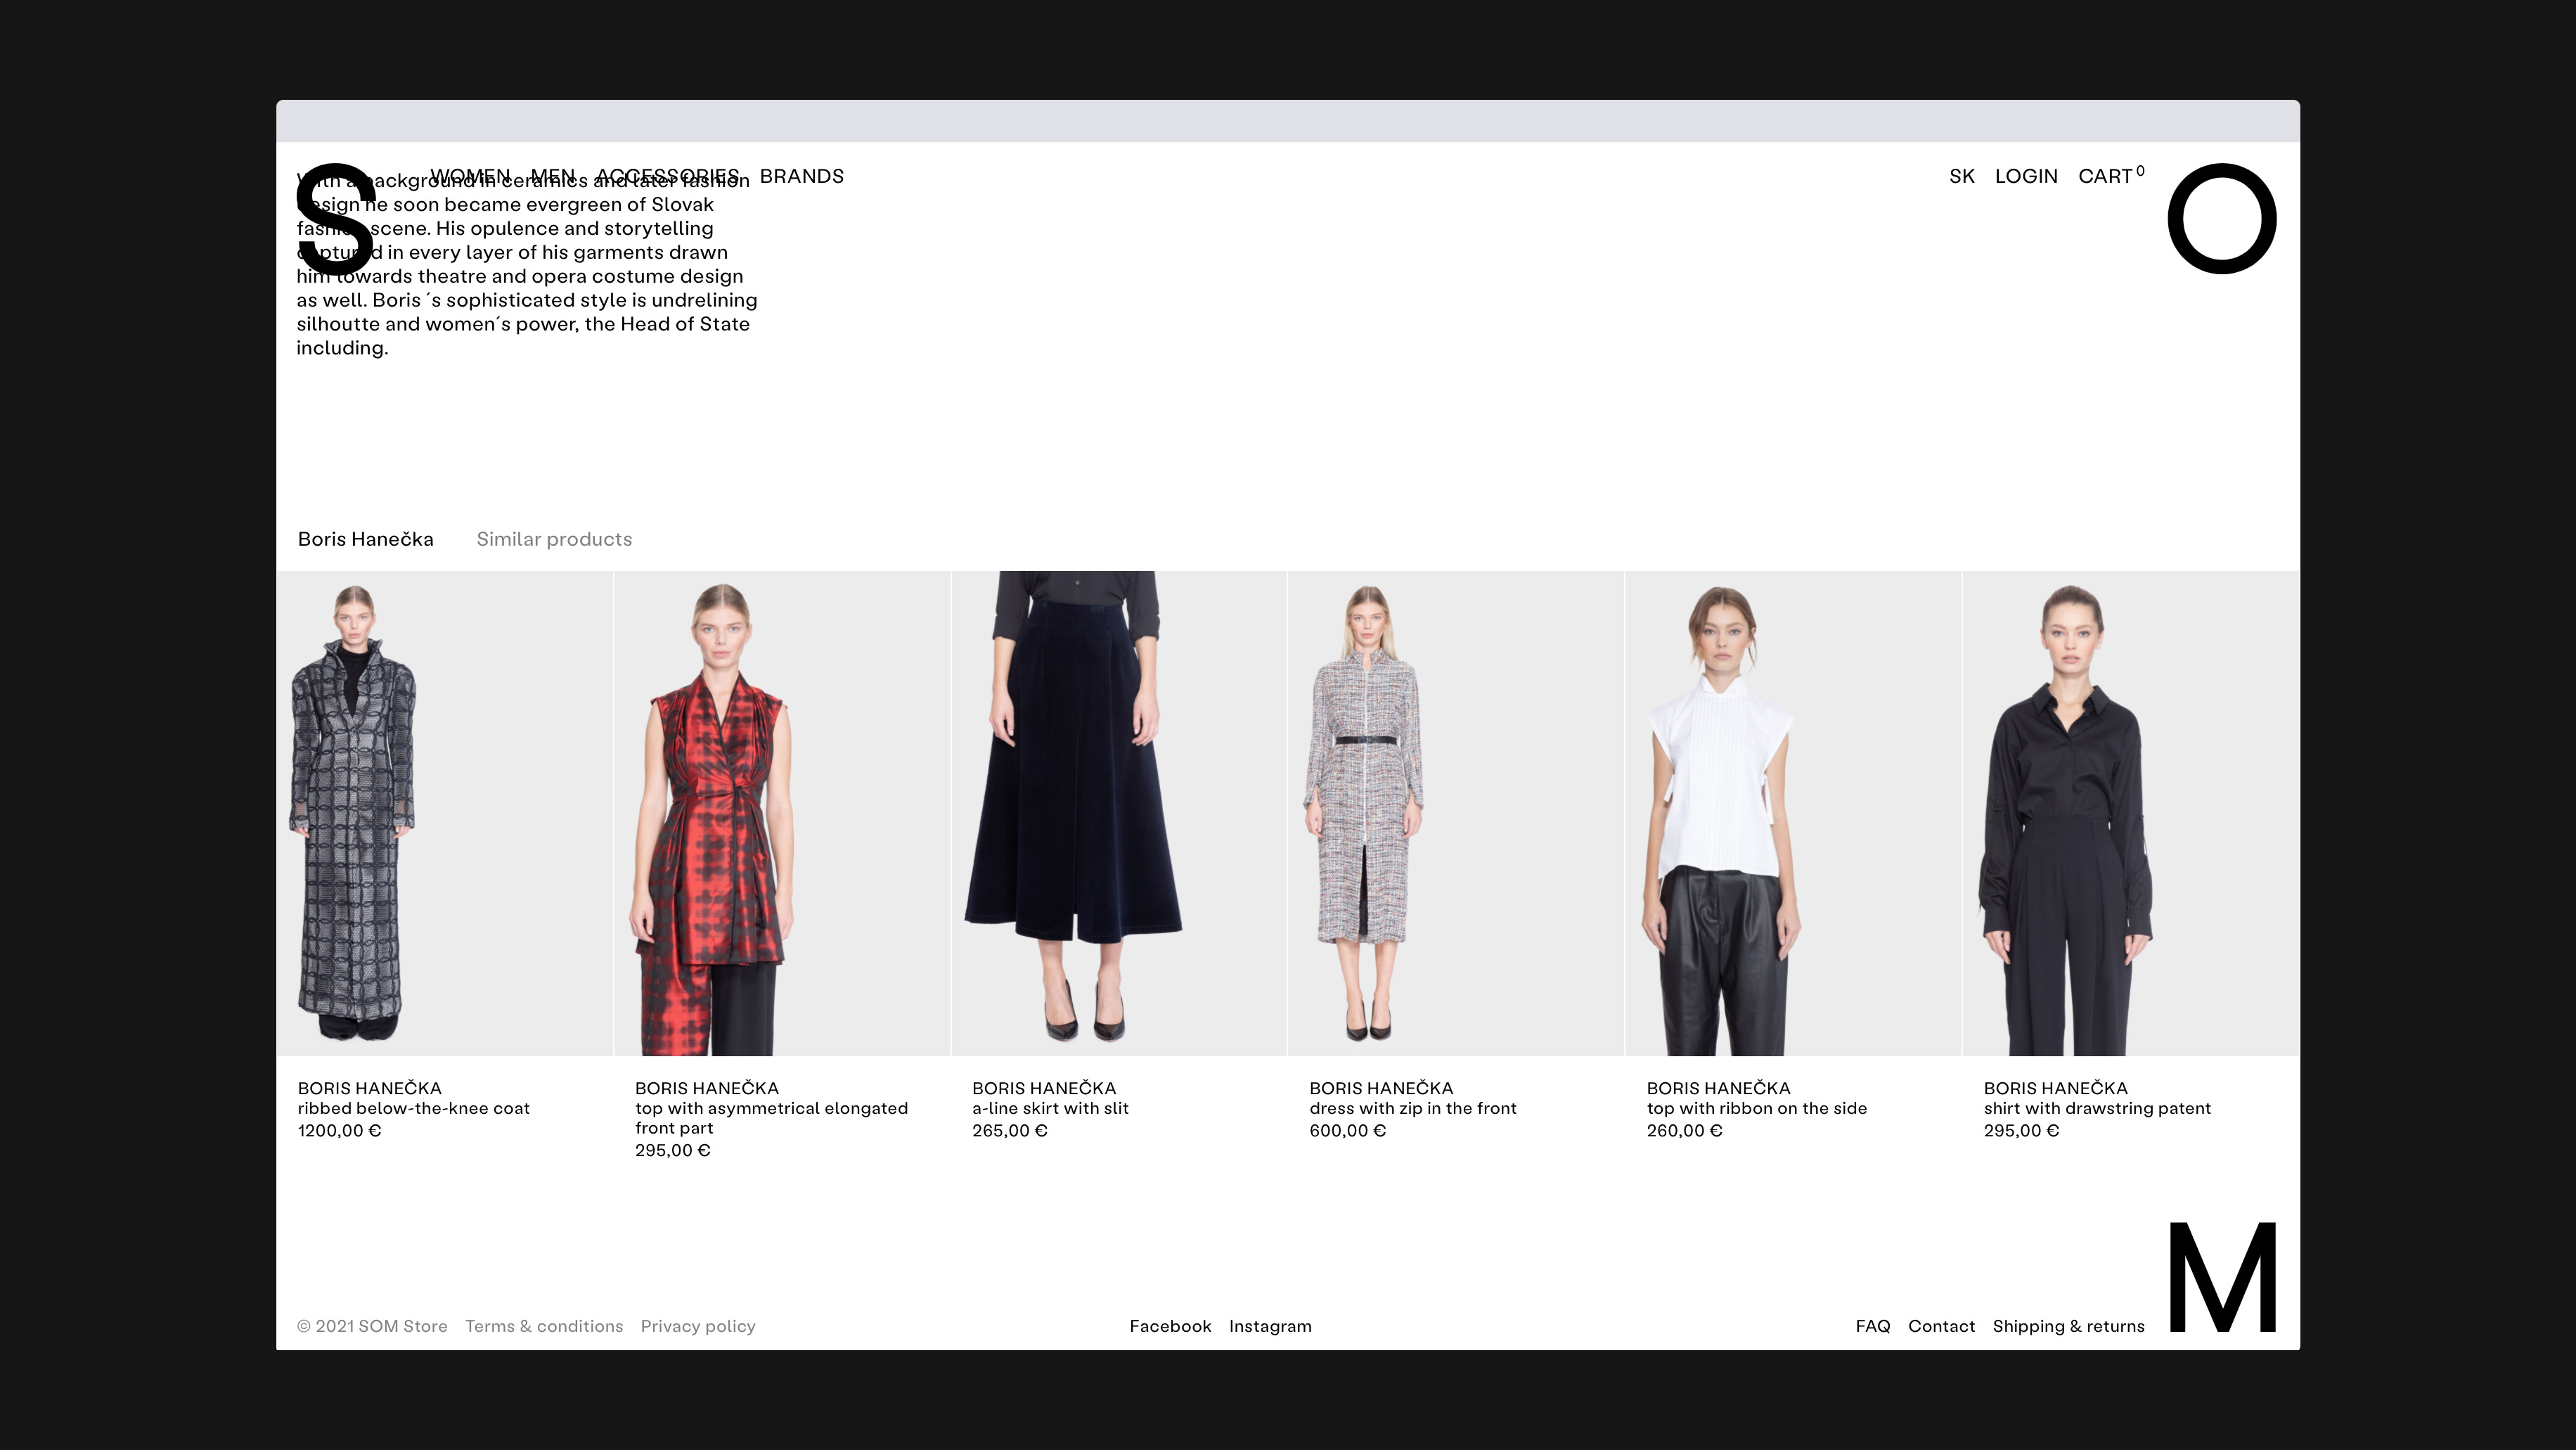Image resolution: width=2576 pixels, height=1450 pixels.
Task: Visit the Instagram page
Action: pos(1270,1326)
